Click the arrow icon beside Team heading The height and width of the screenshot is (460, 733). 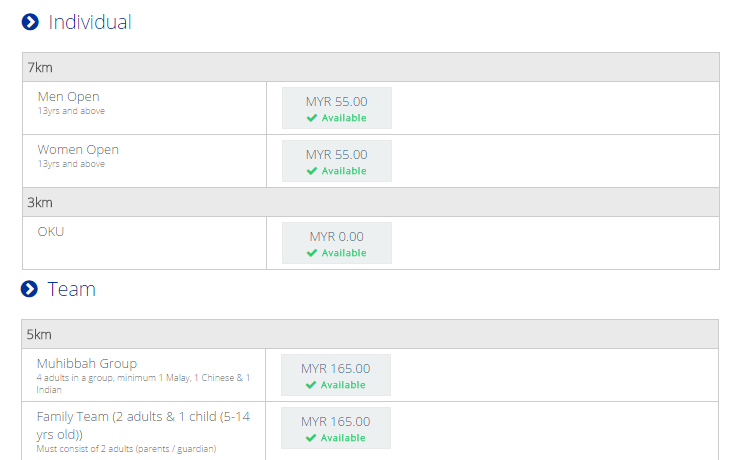click(29, 289)
